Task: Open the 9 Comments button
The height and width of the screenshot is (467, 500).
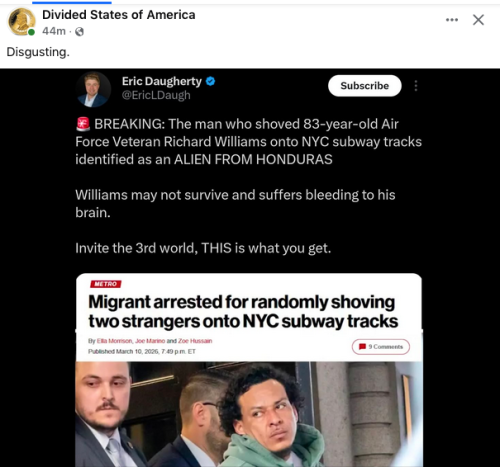Action: coord(381,347)
